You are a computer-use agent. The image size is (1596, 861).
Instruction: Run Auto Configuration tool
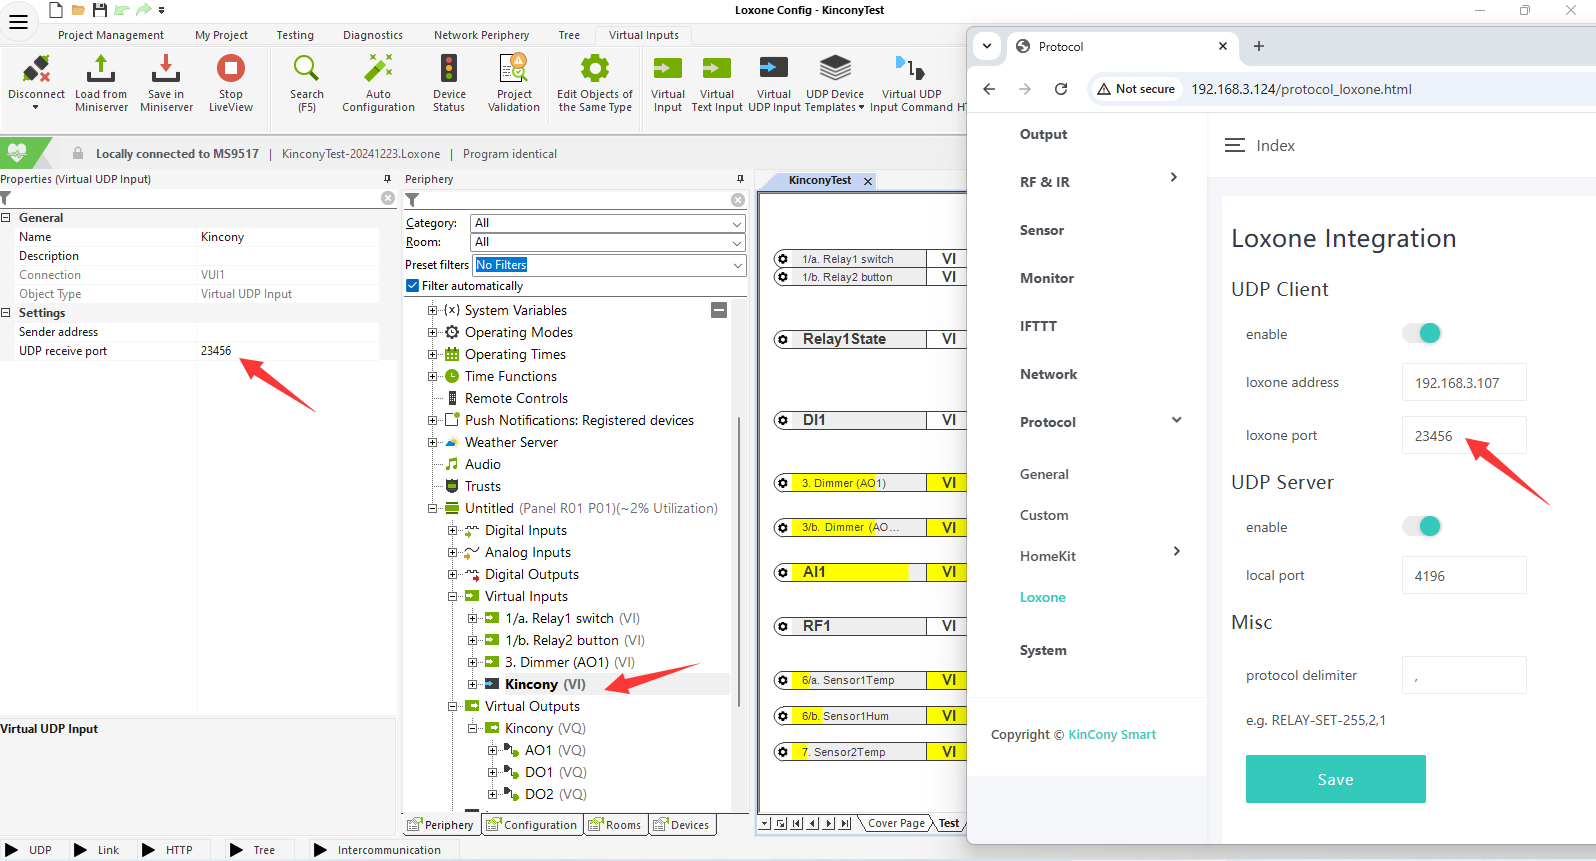(x=378, y=70)
